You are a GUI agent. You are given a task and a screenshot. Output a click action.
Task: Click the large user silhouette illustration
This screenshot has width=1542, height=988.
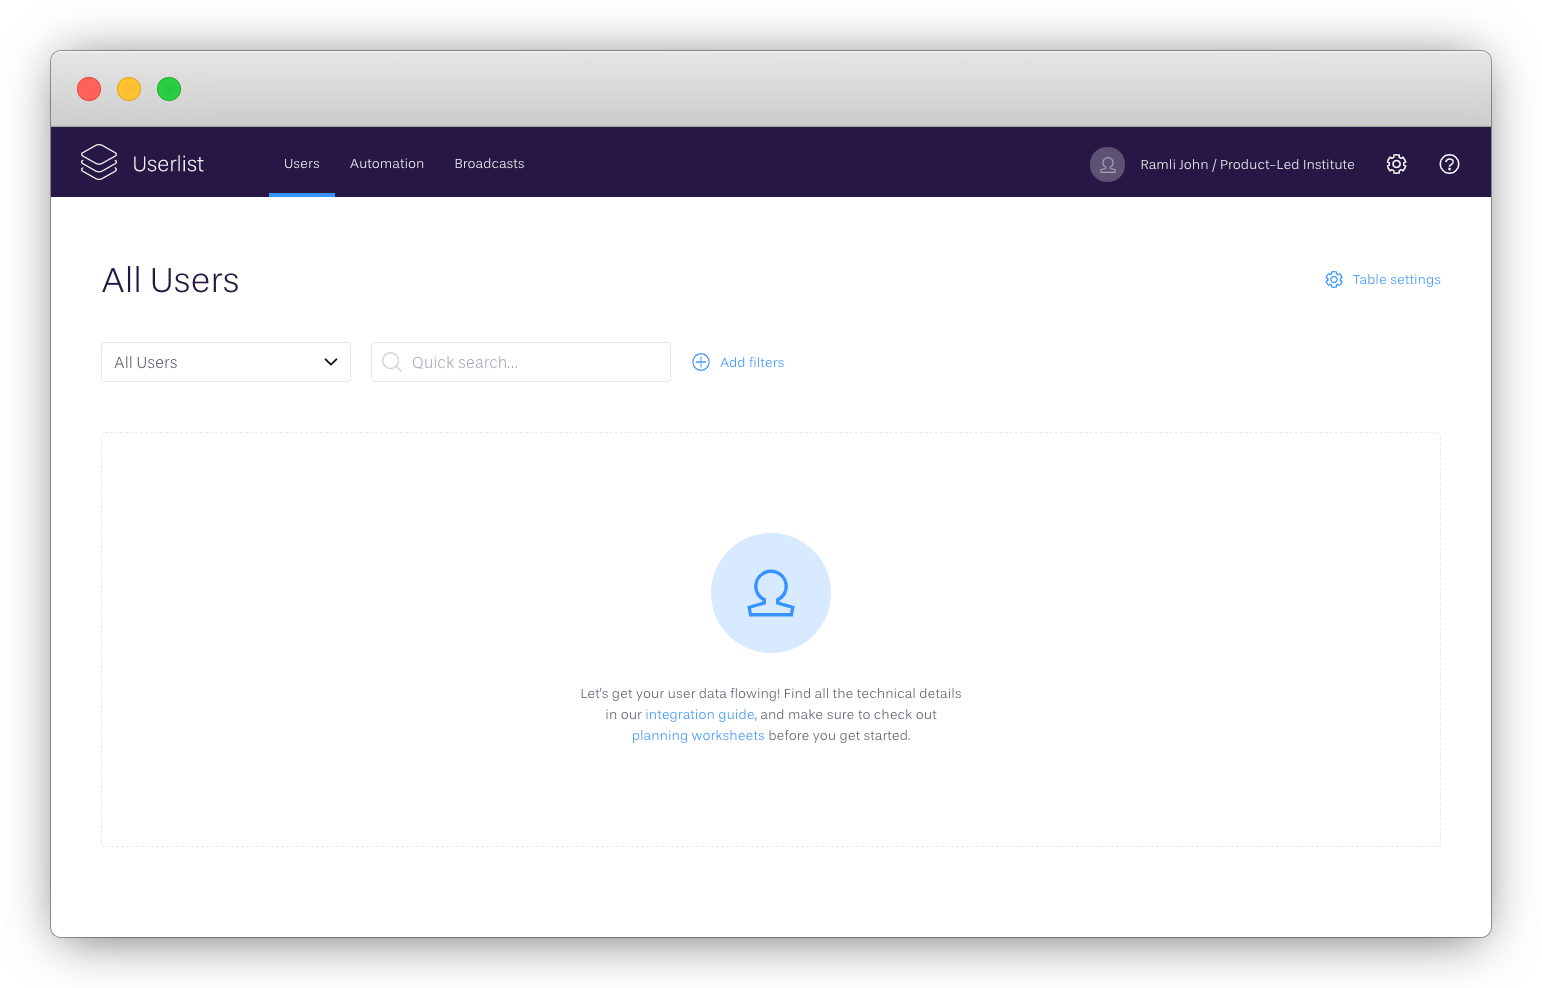pyautogui.click(x=770, y=592)
